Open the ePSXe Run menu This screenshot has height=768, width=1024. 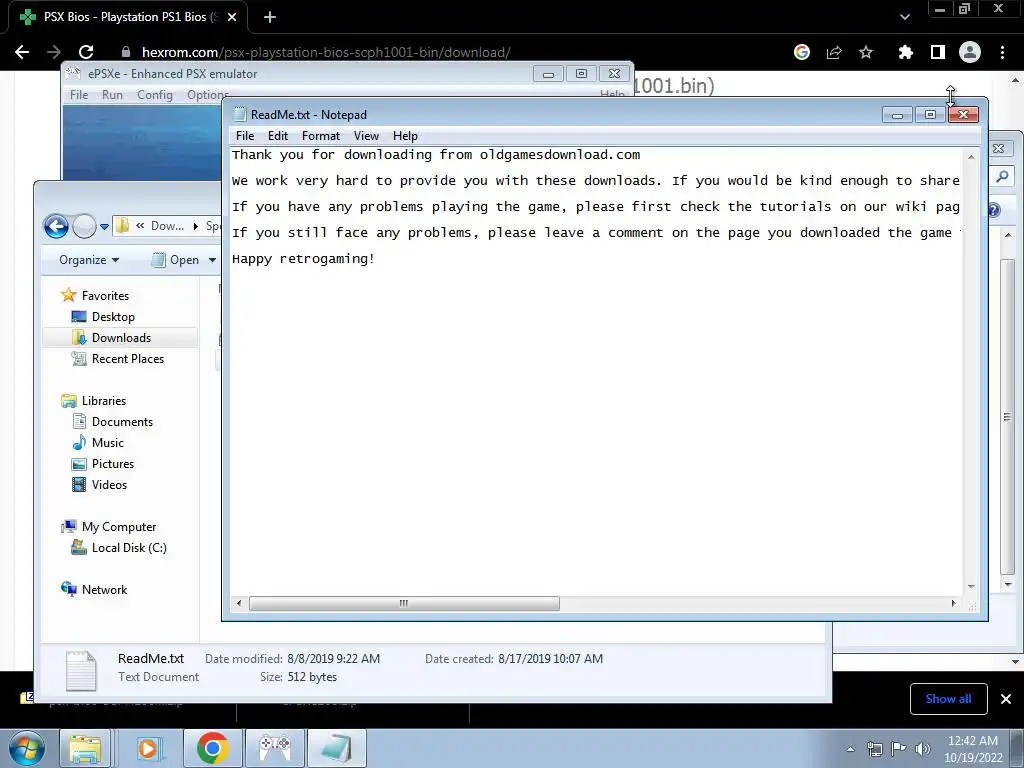point(112,95)
